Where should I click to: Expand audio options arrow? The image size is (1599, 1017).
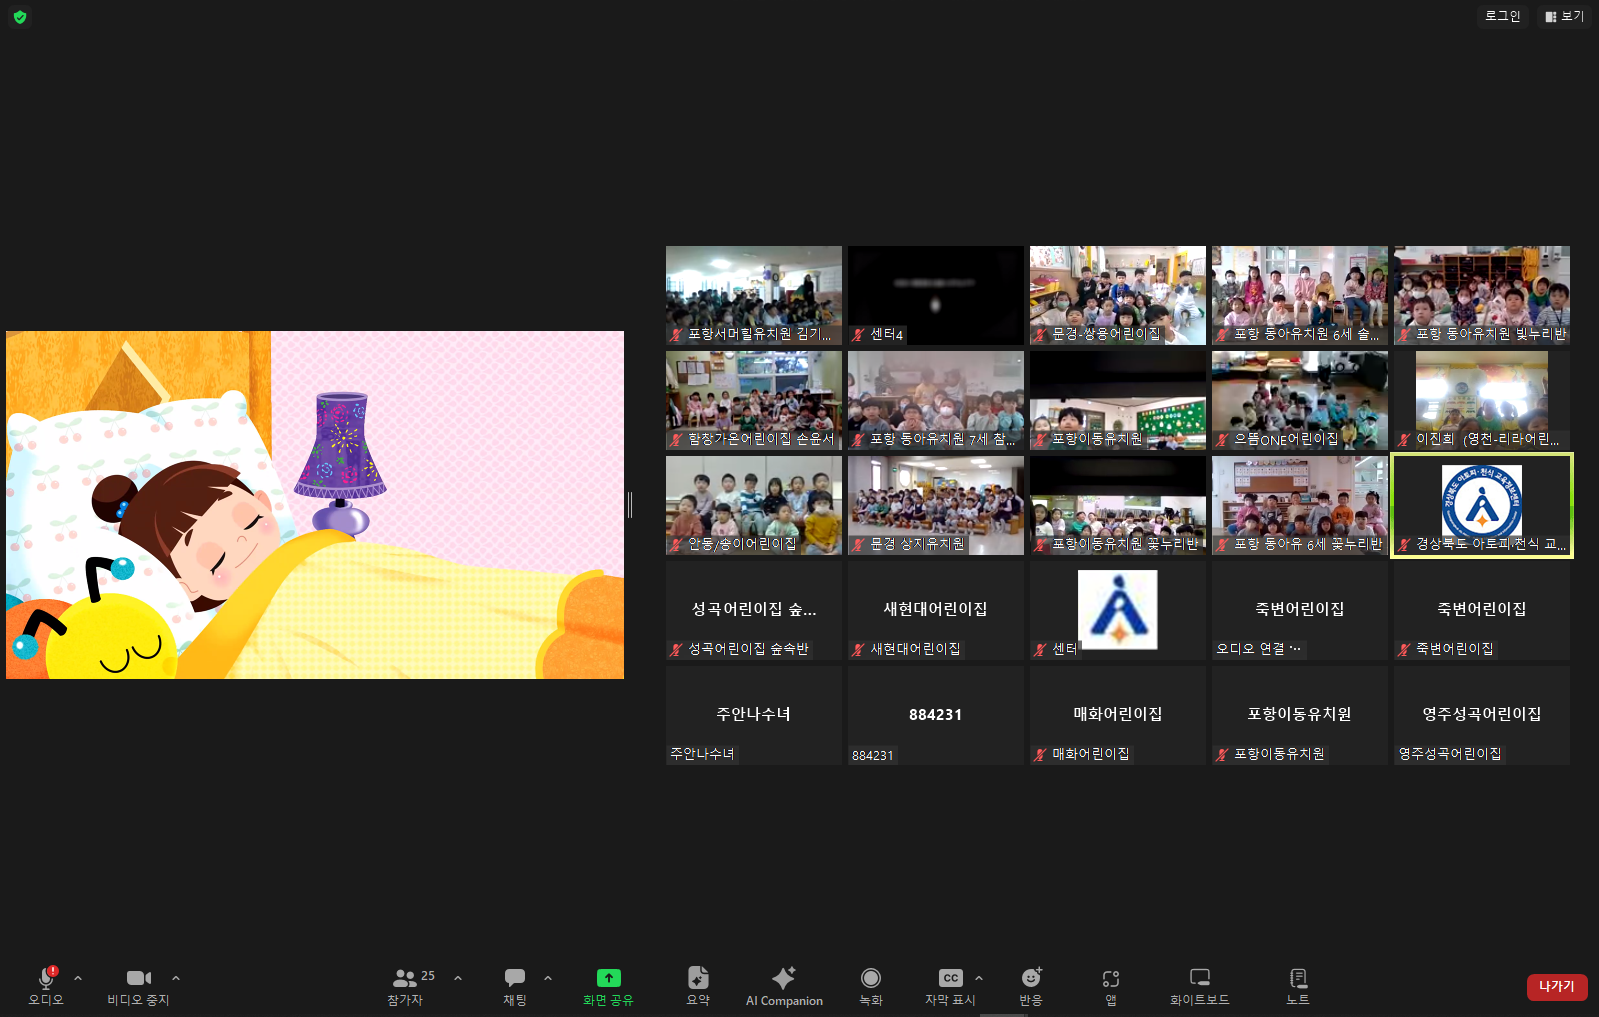[78, 978]
